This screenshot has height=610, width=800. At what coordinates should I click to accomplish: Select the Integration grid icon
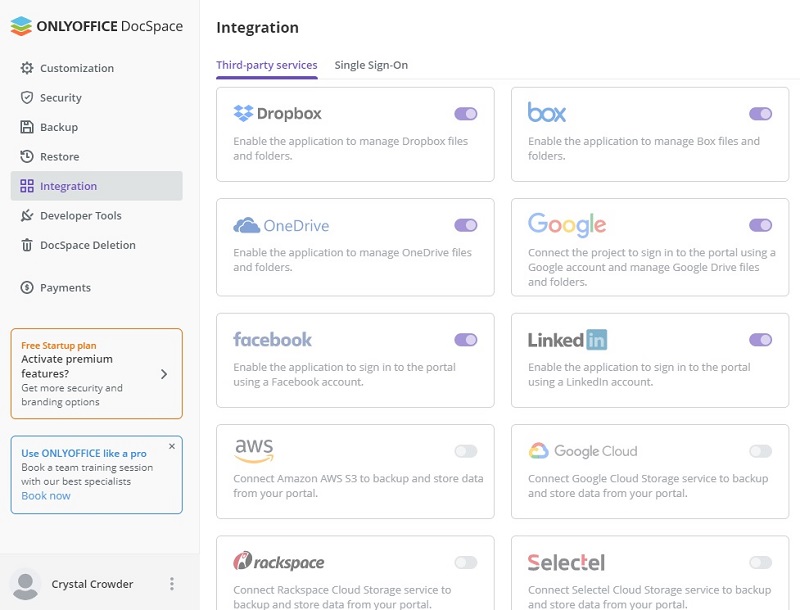pos(28,186)
